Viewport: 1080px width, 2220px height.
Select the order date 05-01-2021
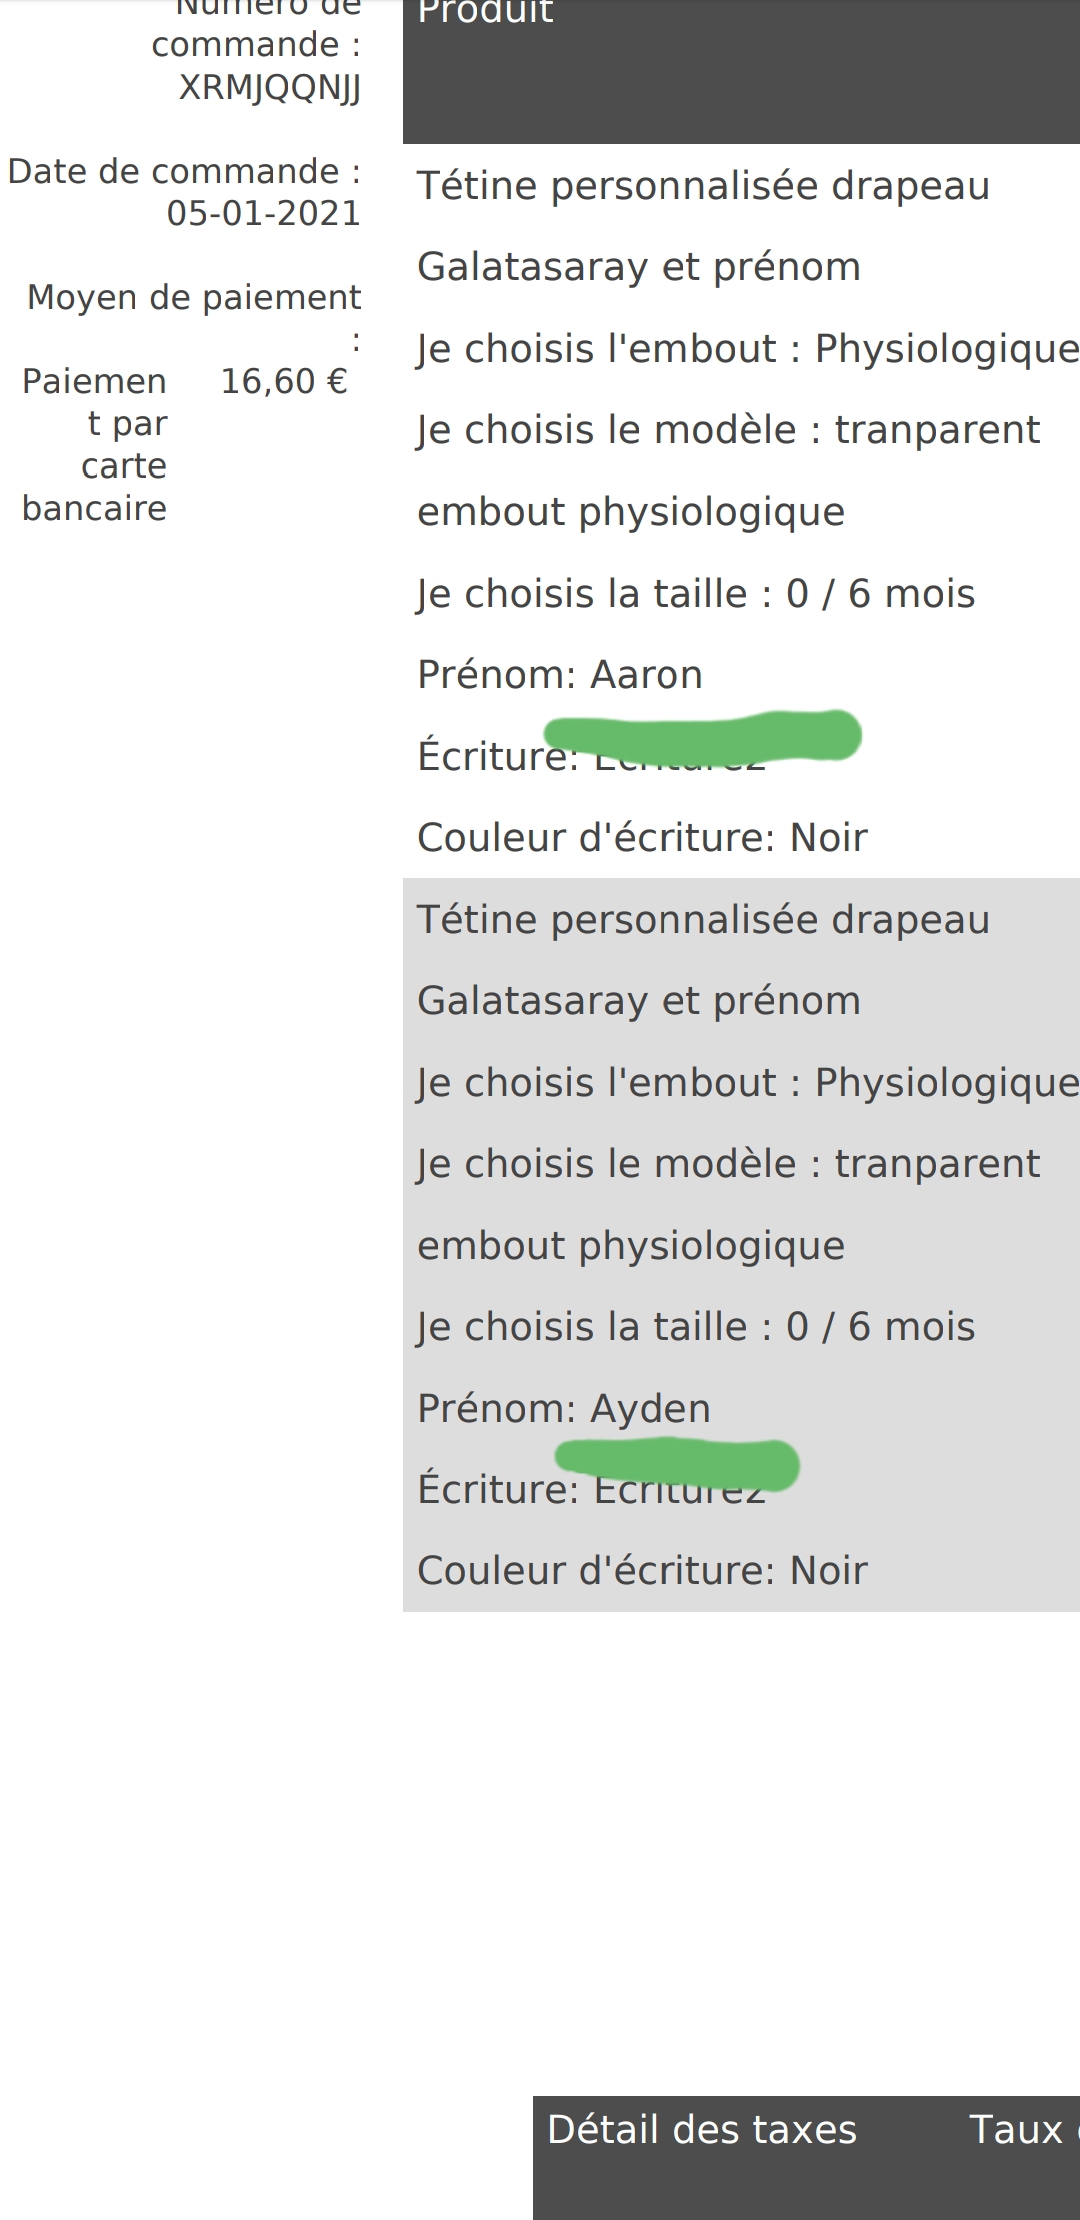click(263, 213)
